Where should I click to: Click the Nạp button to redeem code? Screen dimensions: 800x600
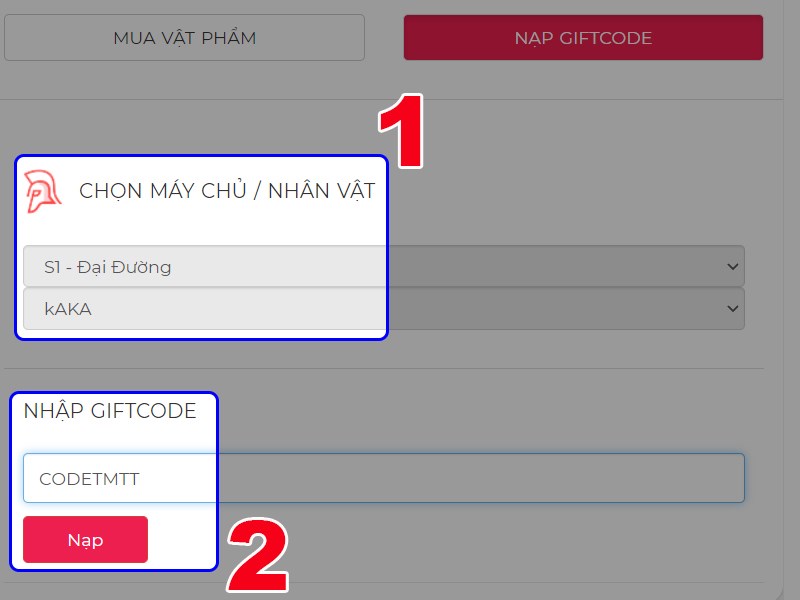84,539
